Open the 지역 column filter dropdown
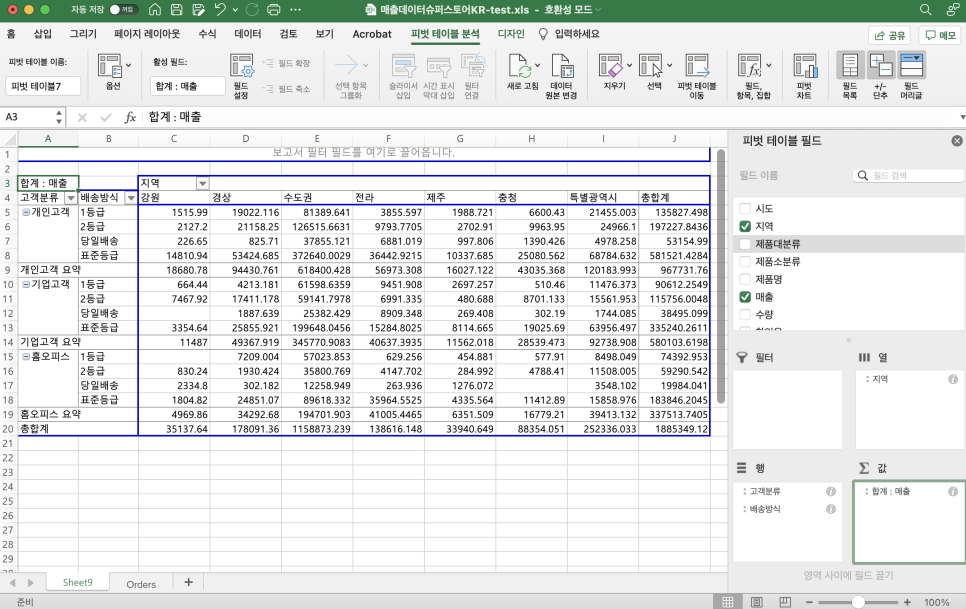The width and height of the screenshot is (966, 609). coord(202,184)
